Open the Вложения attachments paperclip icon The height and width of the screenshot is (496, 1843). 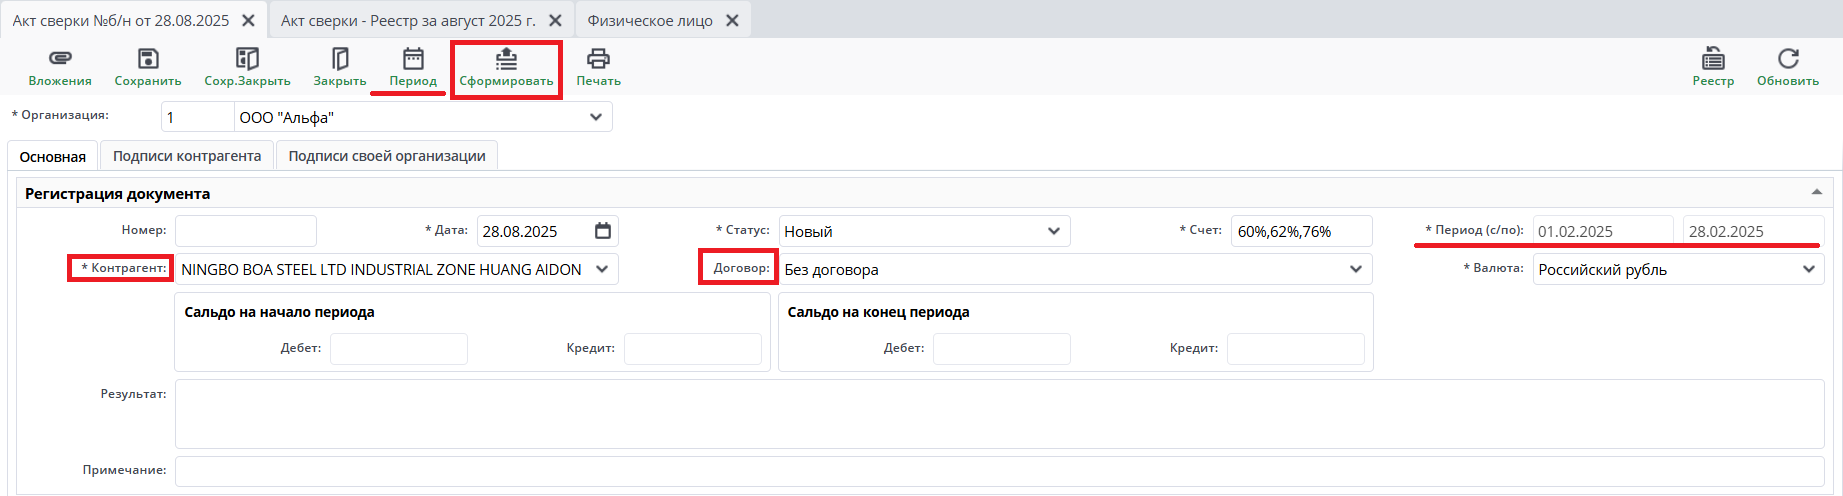(60, 59)
